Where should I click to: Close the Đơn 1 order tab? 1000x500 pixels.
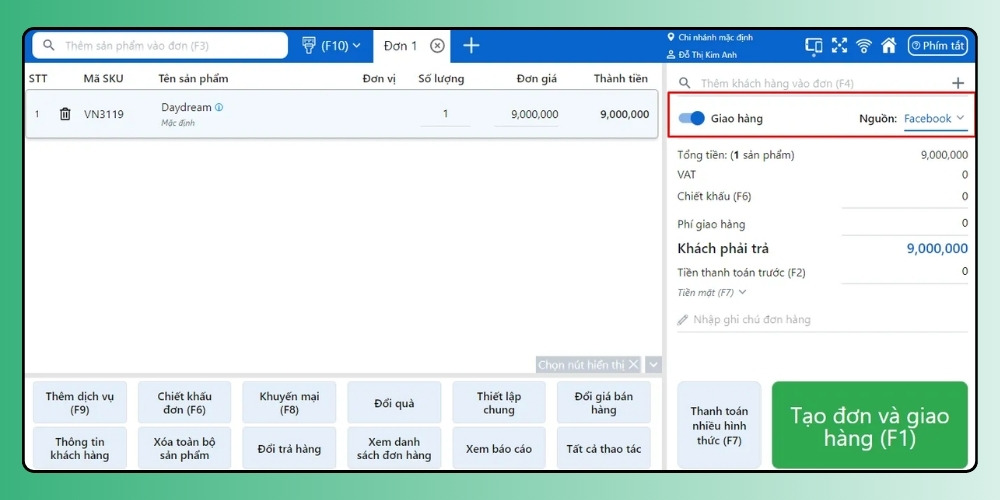point(437,45)
